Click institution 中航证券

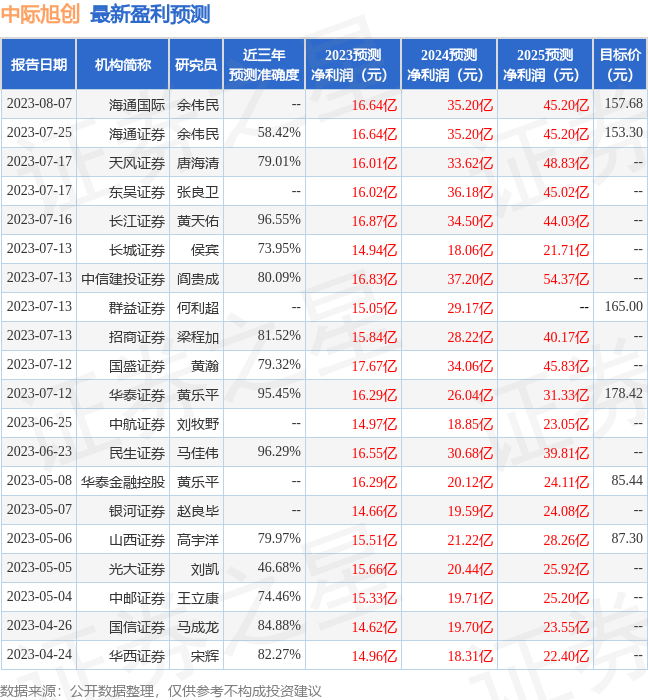tap(137, 425)
